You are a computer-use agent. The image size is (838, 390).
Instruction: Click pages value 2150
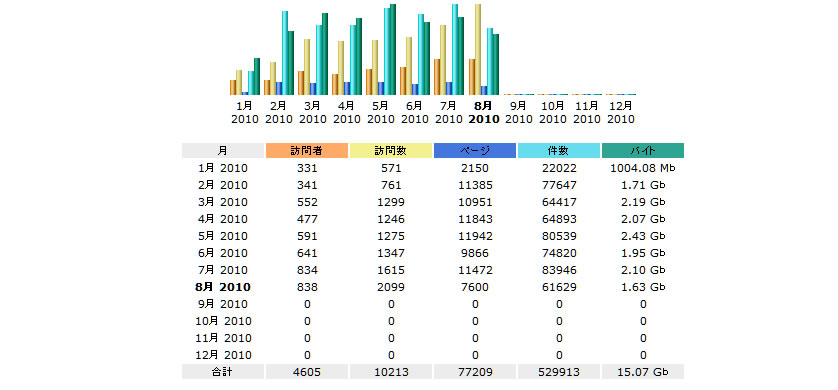[475, 168]
